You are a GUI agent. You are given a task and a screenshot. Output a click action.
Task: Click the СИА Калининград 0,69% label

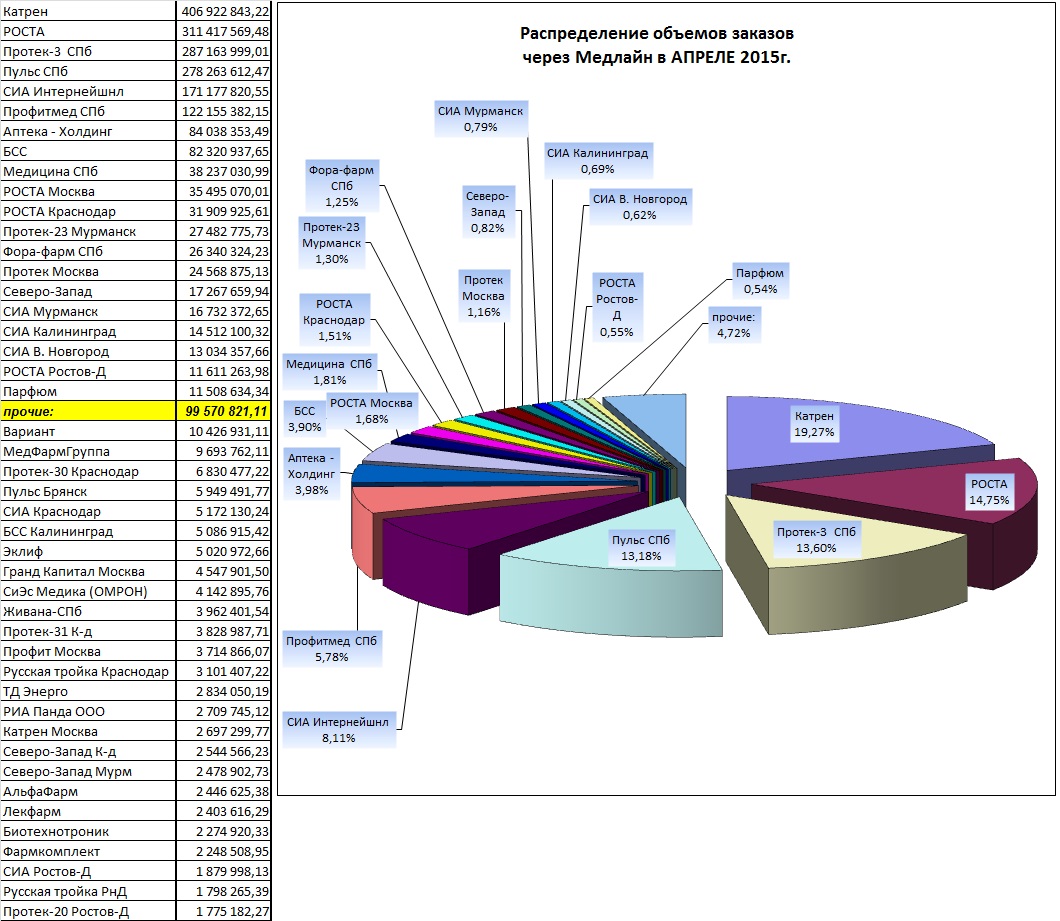tap(598, 160)
